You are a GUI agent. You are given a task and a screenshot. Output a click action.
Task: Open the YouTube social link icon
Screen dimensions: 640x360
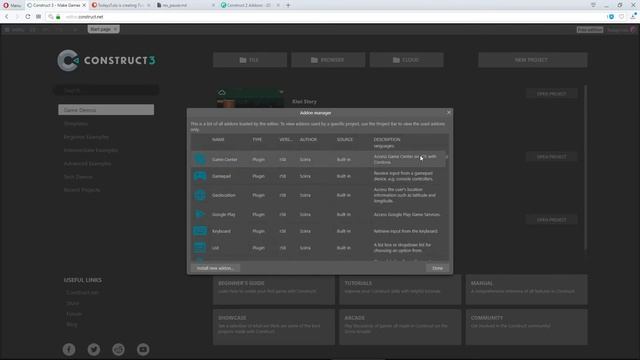click(x=143, y=349)
